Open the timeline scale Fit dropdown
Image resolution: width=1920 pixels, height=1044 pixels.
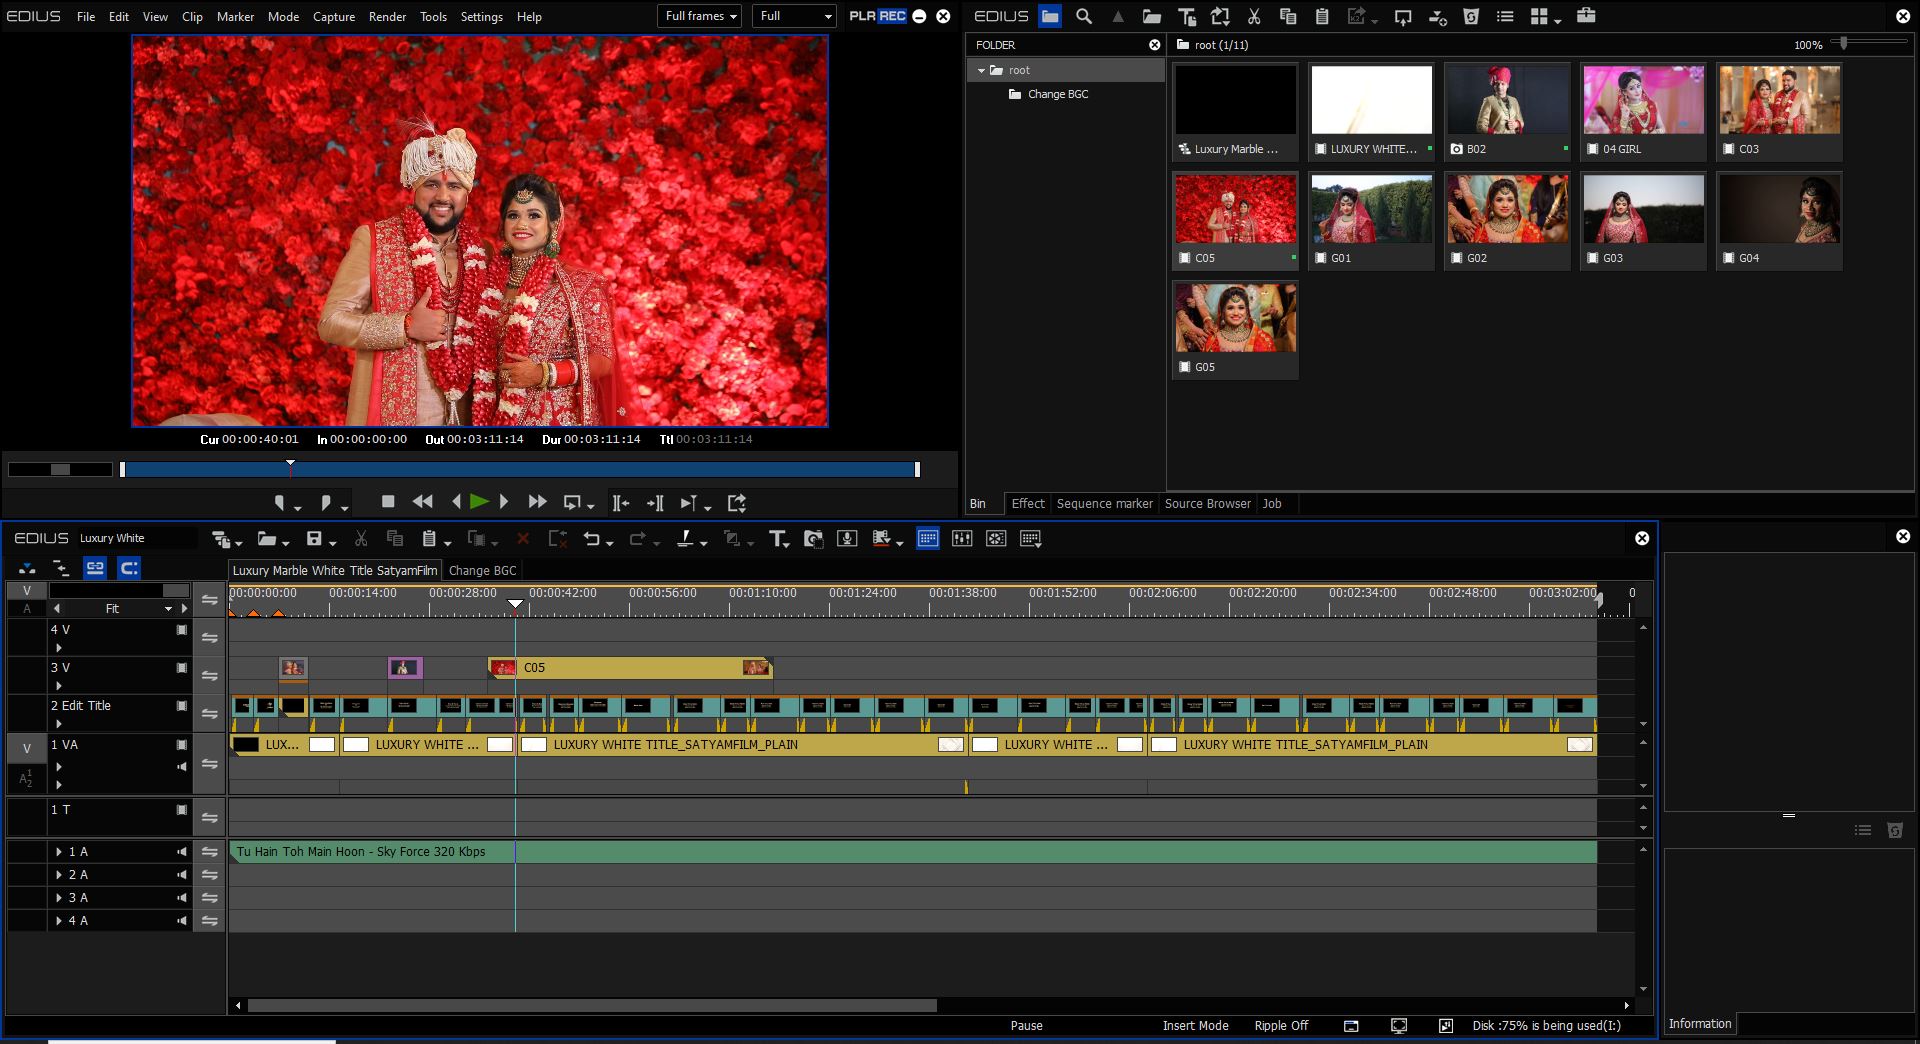[168, 609]
